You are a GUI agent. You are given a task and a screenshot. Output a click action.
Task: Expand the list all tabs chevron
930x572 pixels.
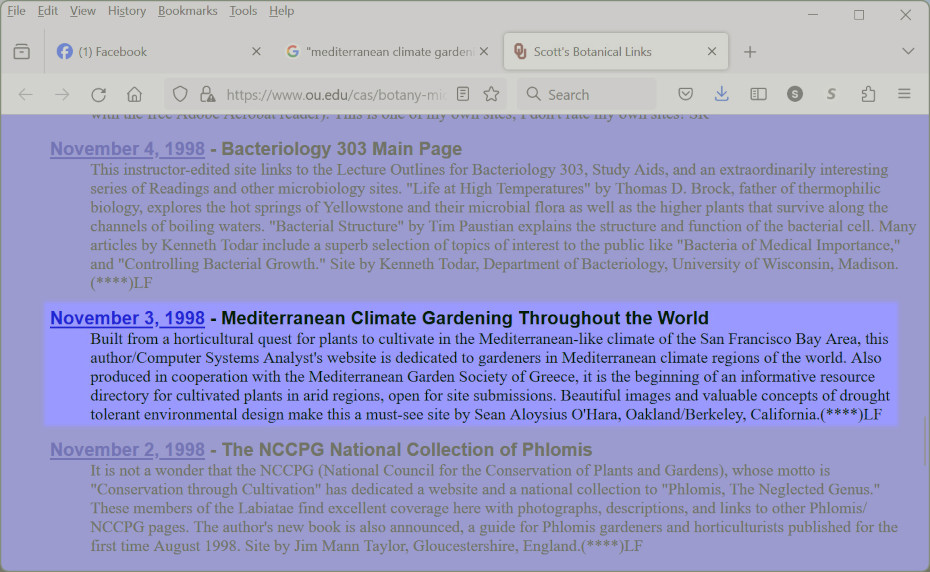coord(908,51)
